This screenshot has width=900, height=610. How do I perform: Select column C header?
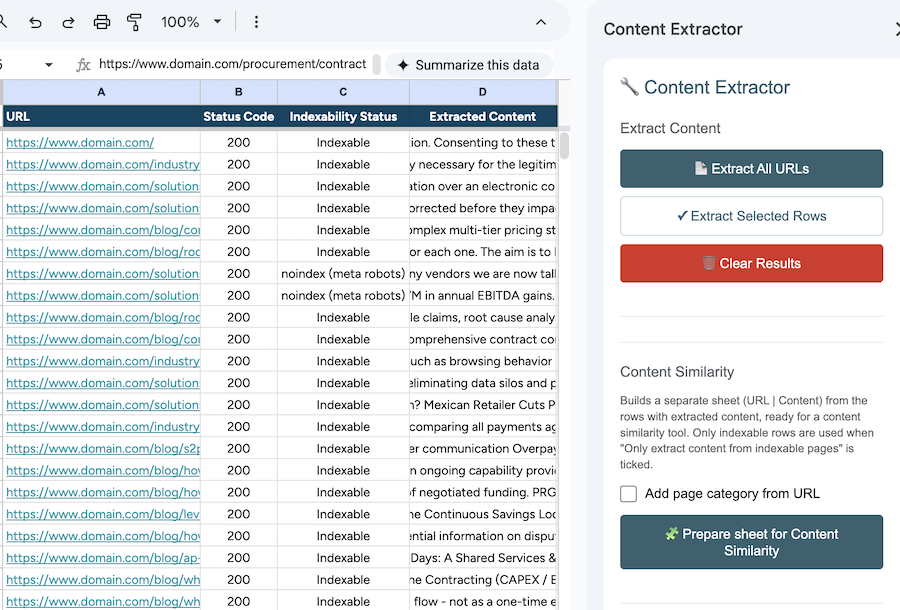point(343,92)
